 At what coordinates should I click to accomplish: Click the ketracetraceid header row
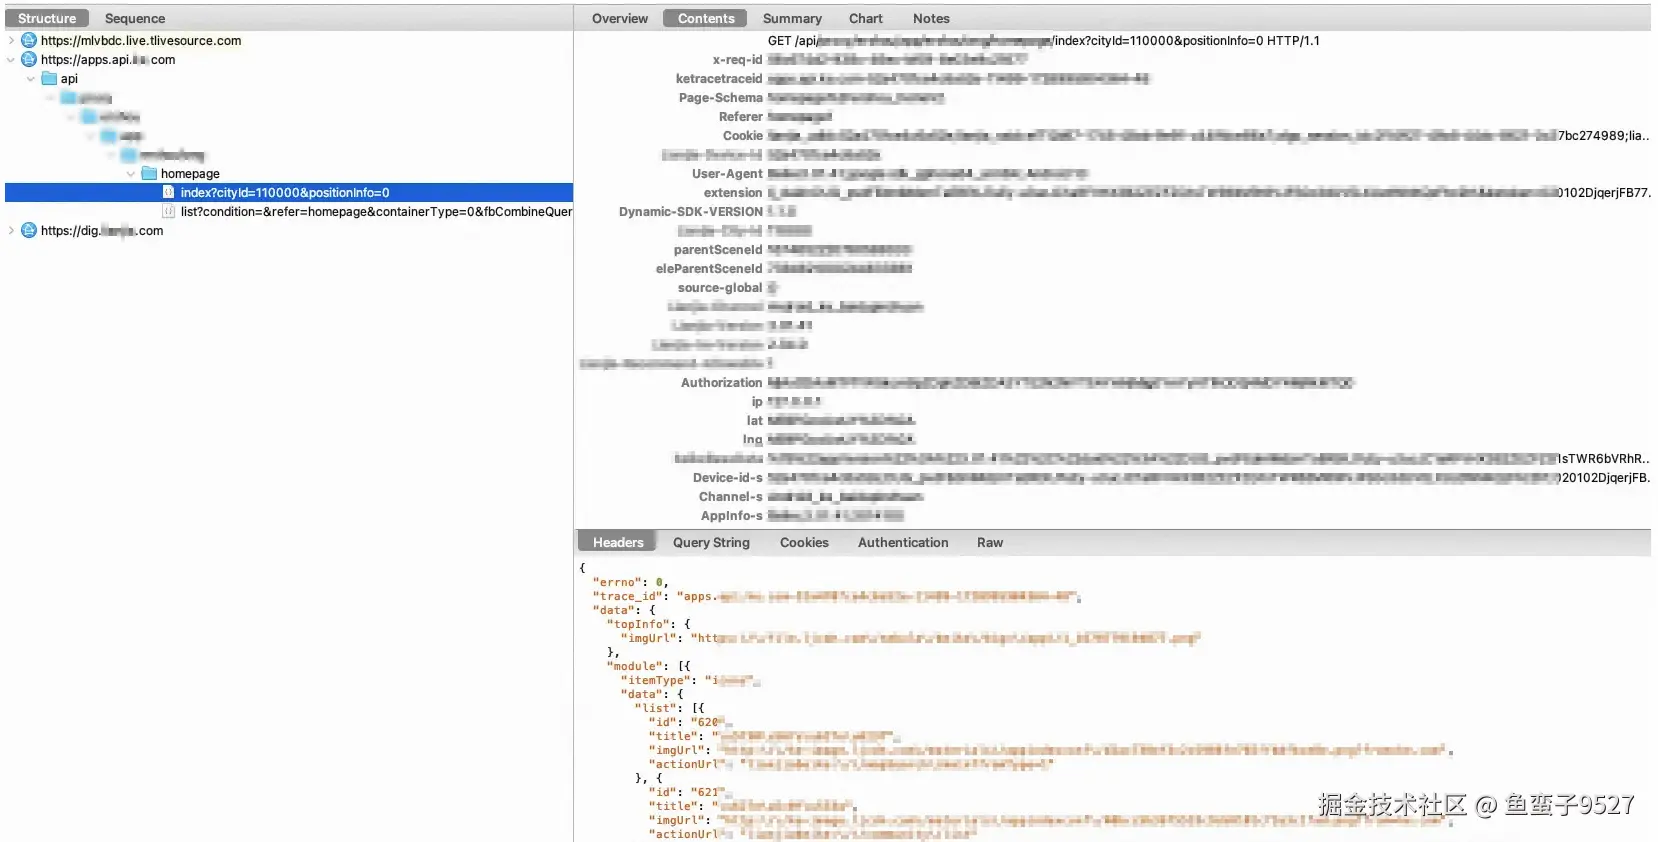(x=1113, y=79)
